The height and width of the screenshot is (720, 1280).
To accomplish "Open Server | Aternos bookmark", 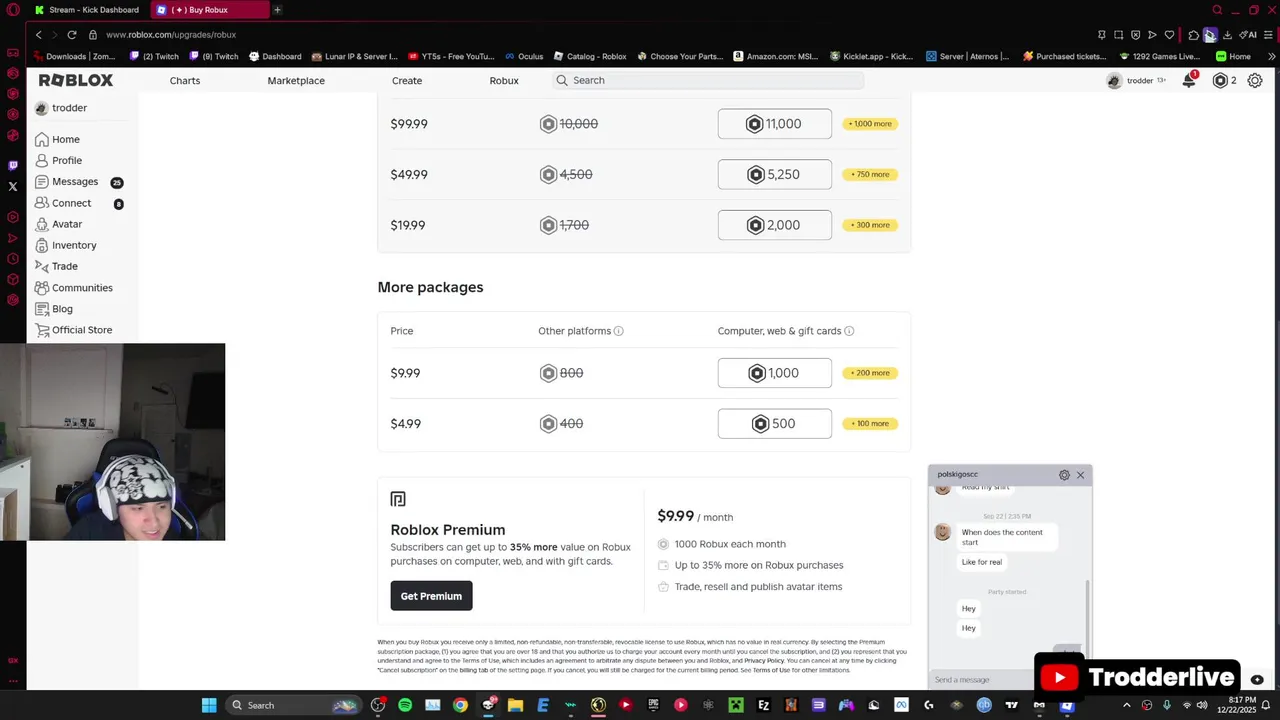I will (x=967, y=56).
